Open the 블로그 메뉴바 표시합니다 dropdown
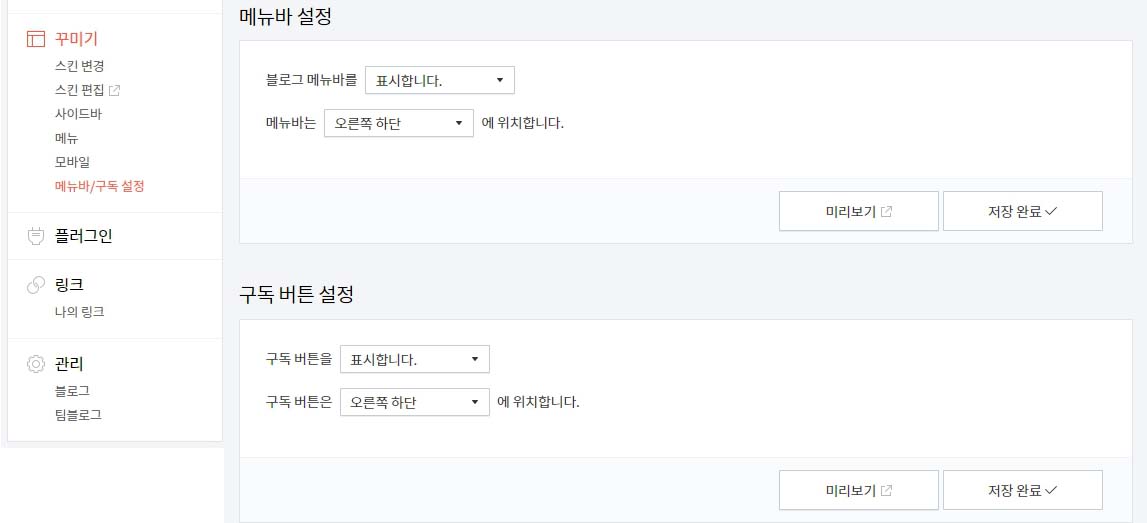1147x523 pixels. coord(440,80)
